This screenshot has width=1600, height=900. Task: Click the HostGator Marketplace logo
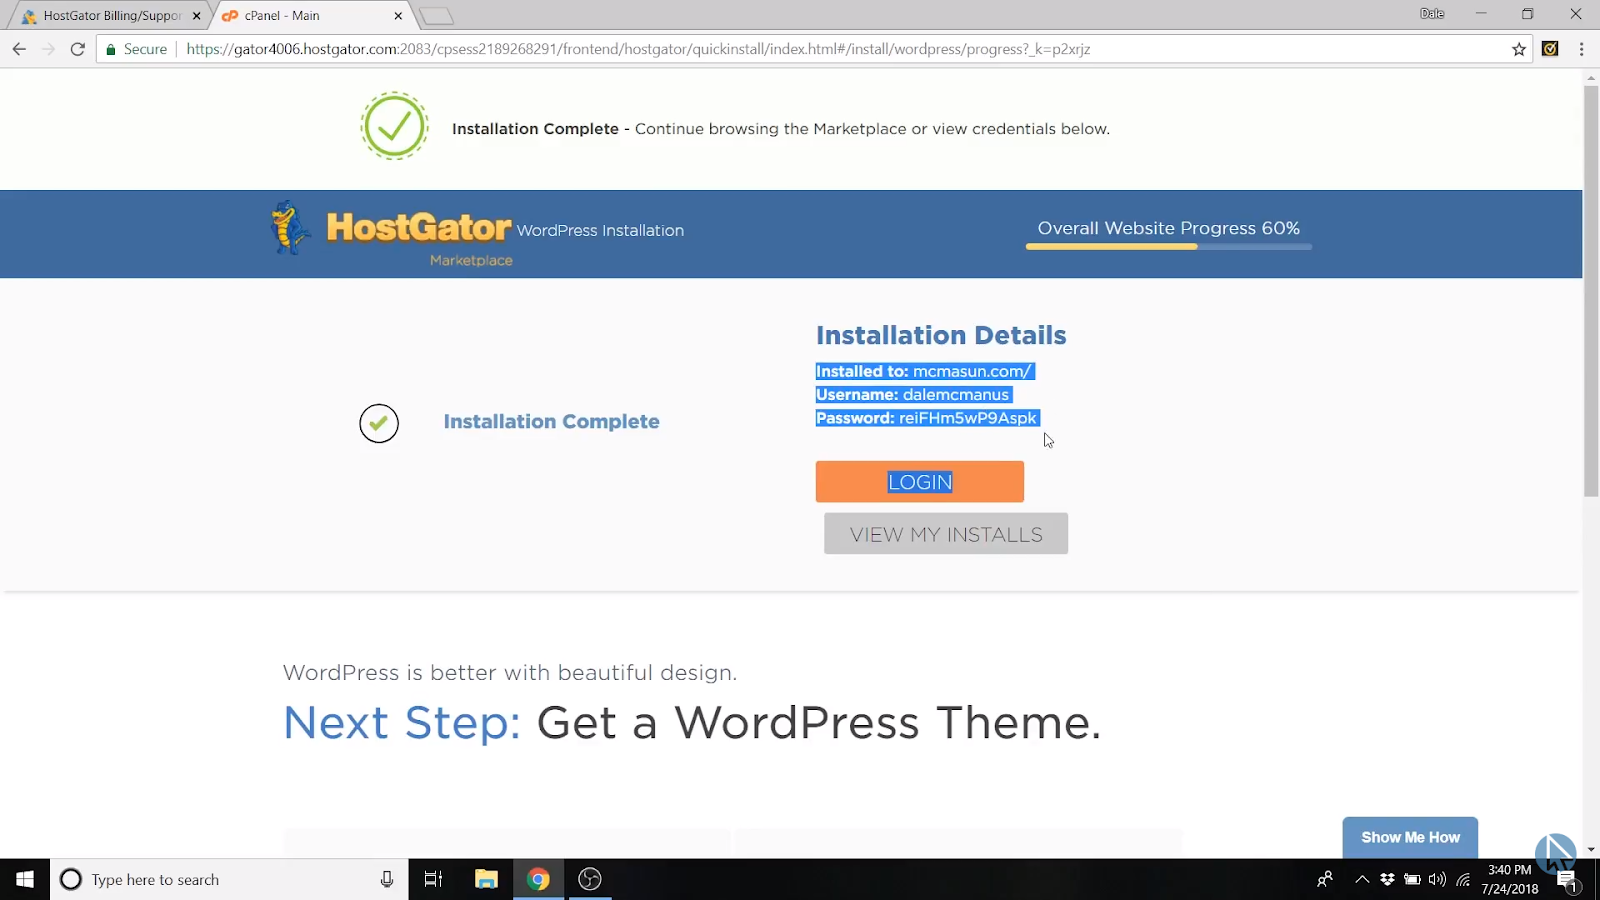(x=391, y=233)
